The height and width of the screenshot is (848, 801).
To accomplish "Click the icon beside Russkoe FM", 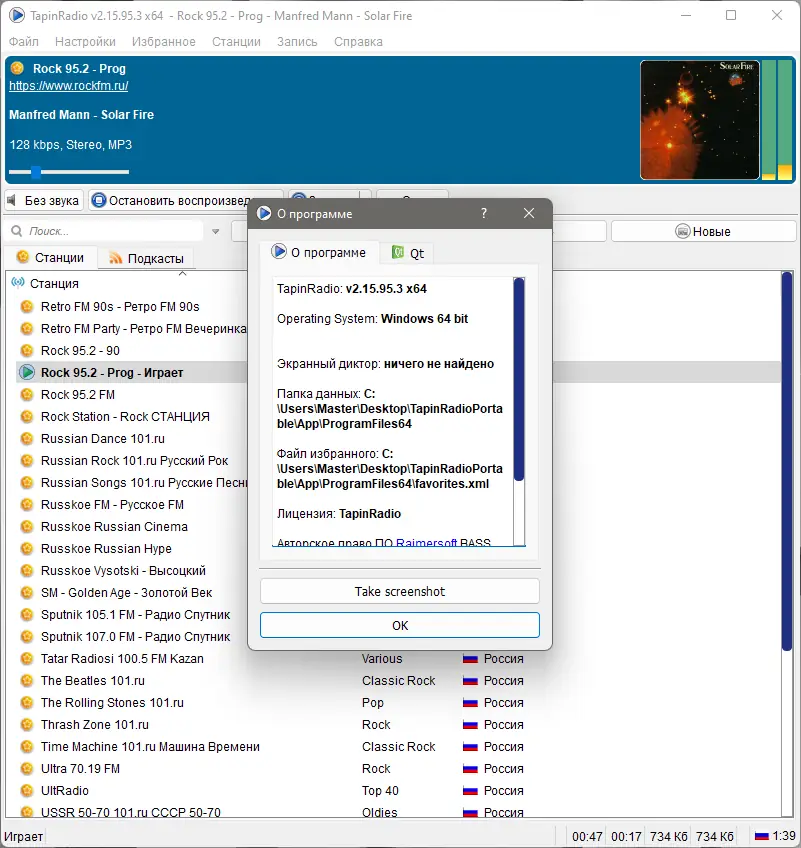I will click(x=27, y=505).
